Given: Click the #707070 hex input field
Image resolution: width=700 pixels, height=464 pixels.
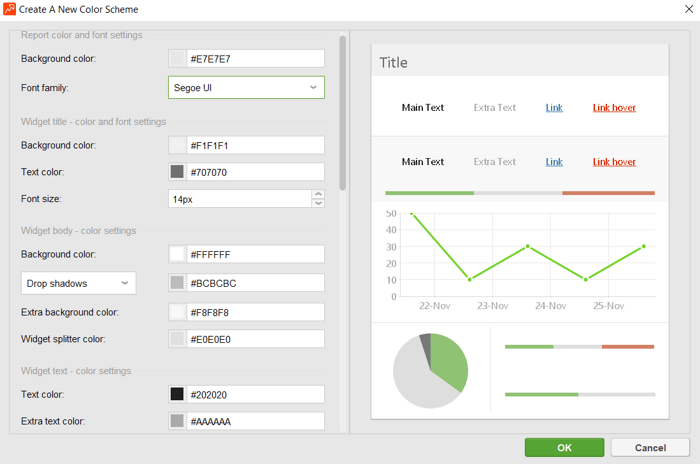Looking at the screenshot, I should pyautogui.click(x=255, y=172).
